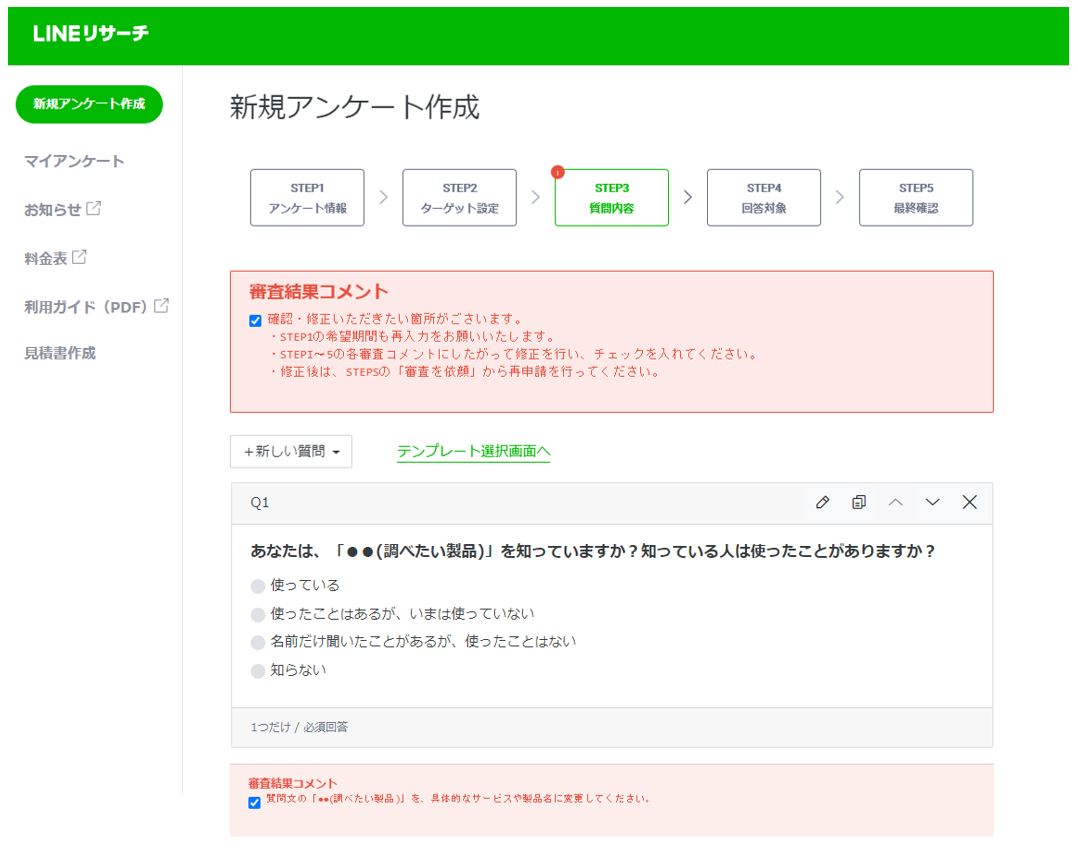Go to STEP5 最終確認
Image resolution: width=1078 pixels, height=852 pixels.
(x=915, y=198)
